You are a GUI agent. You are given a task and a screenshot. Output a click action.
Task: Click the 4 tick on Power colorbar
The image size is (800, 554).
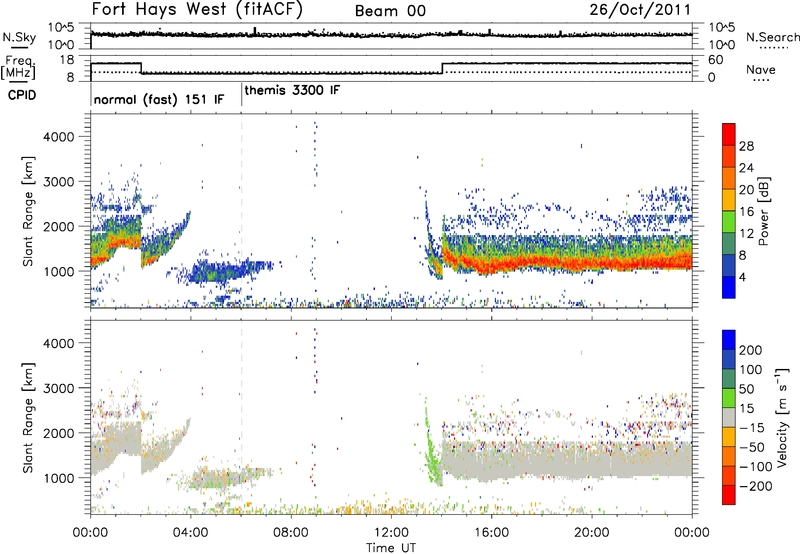(743, 277)
